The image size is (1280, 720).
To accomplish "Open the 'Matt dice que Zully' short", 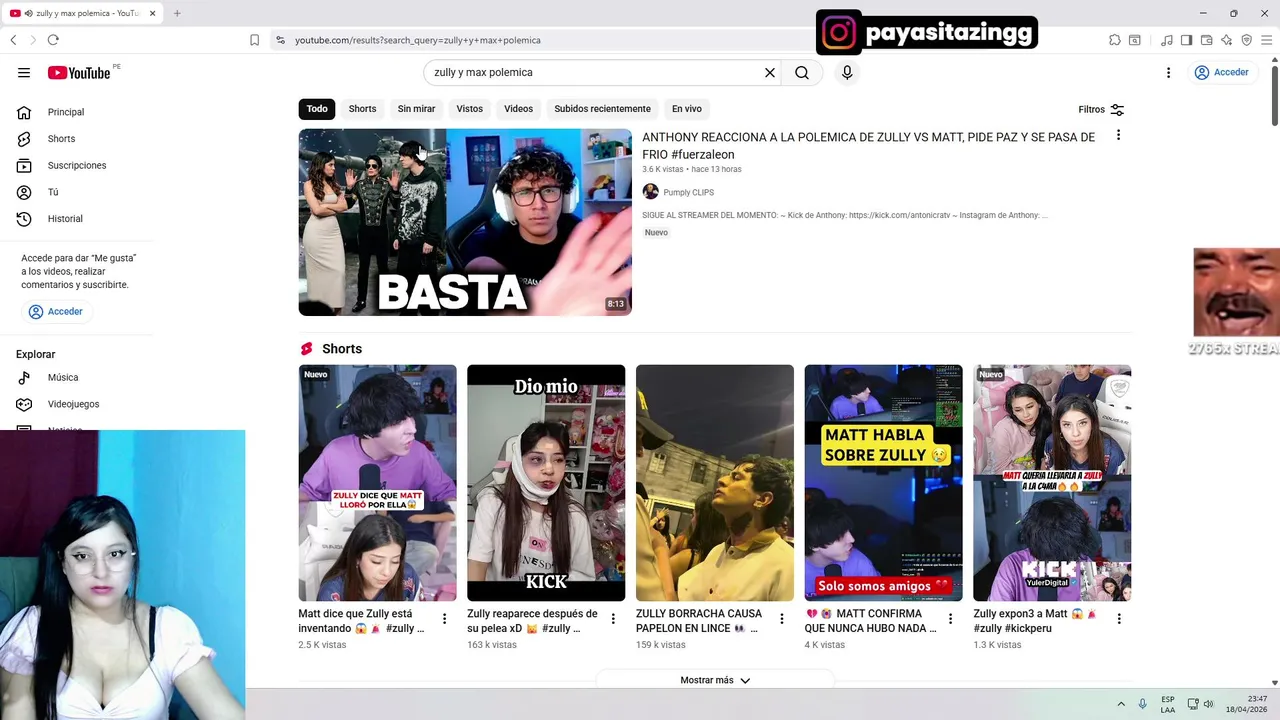I will pyautogui.click(x=377, y=483).
